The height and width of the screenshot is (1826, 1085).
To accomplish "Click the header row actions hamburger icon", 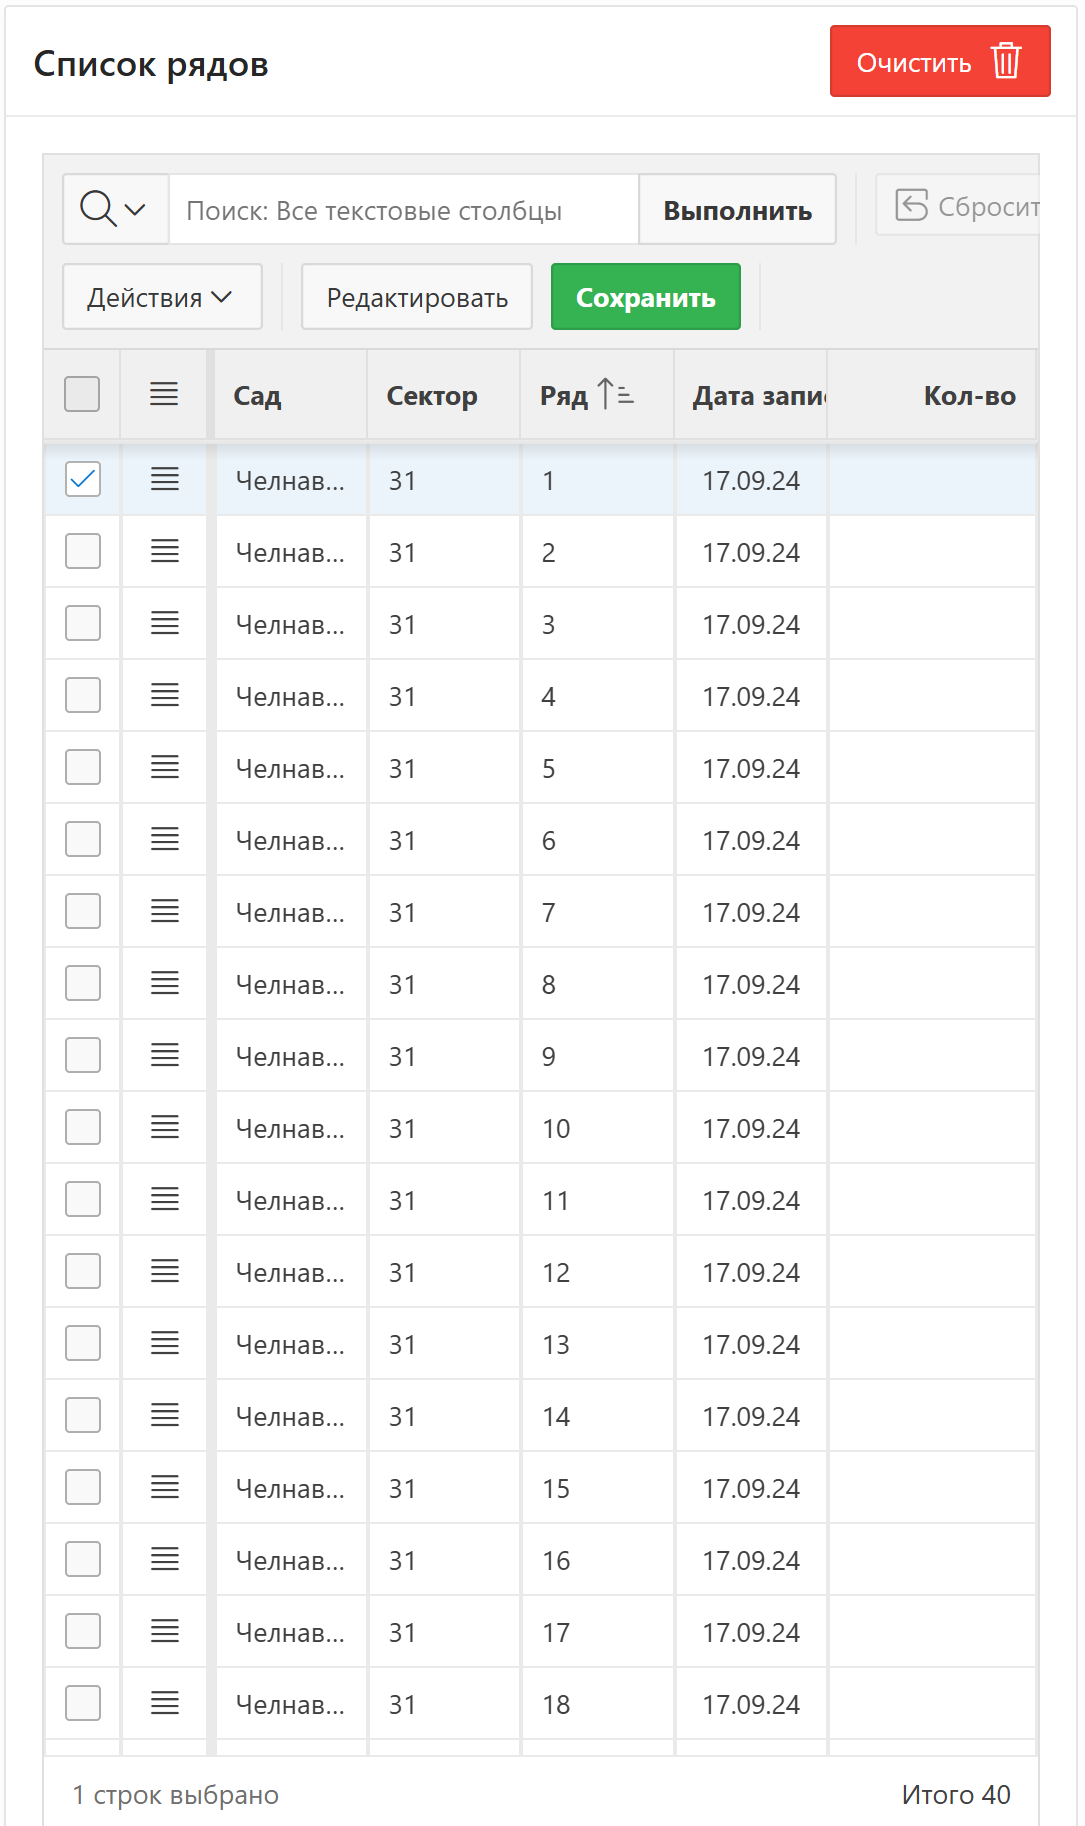I will (x=164, y=395).
